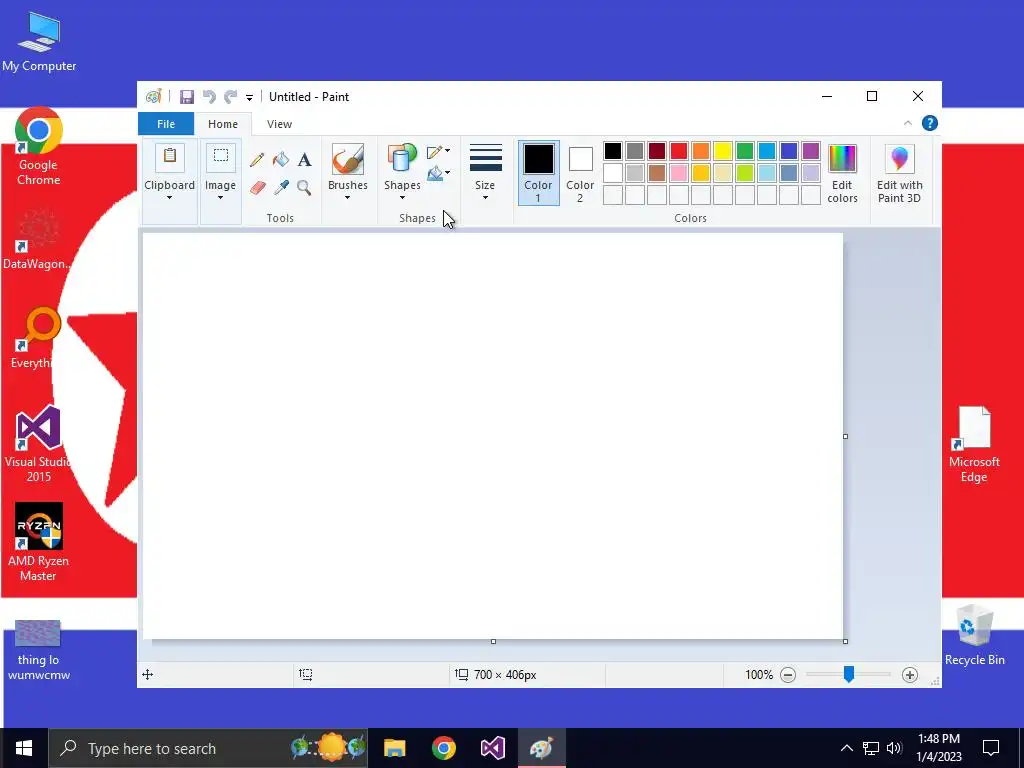Open Customize Quick Access Toolbar dropdown

coord(249,97)
